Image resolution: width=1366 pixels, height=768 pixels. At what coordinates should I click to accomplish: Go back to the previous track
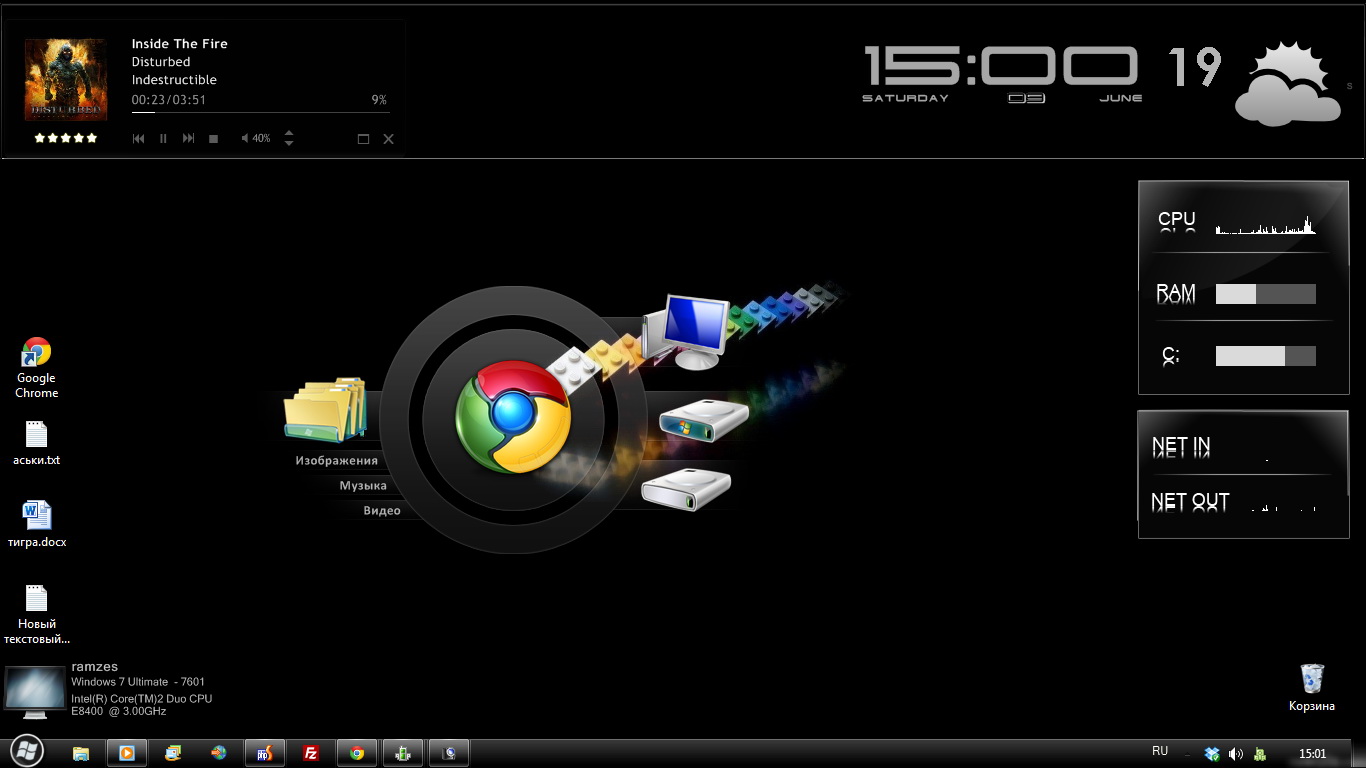[x=139, y=139]
